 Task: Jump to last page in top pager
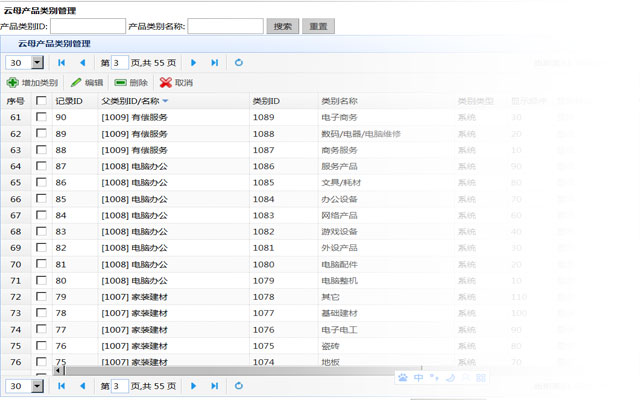tap(214, 63)
